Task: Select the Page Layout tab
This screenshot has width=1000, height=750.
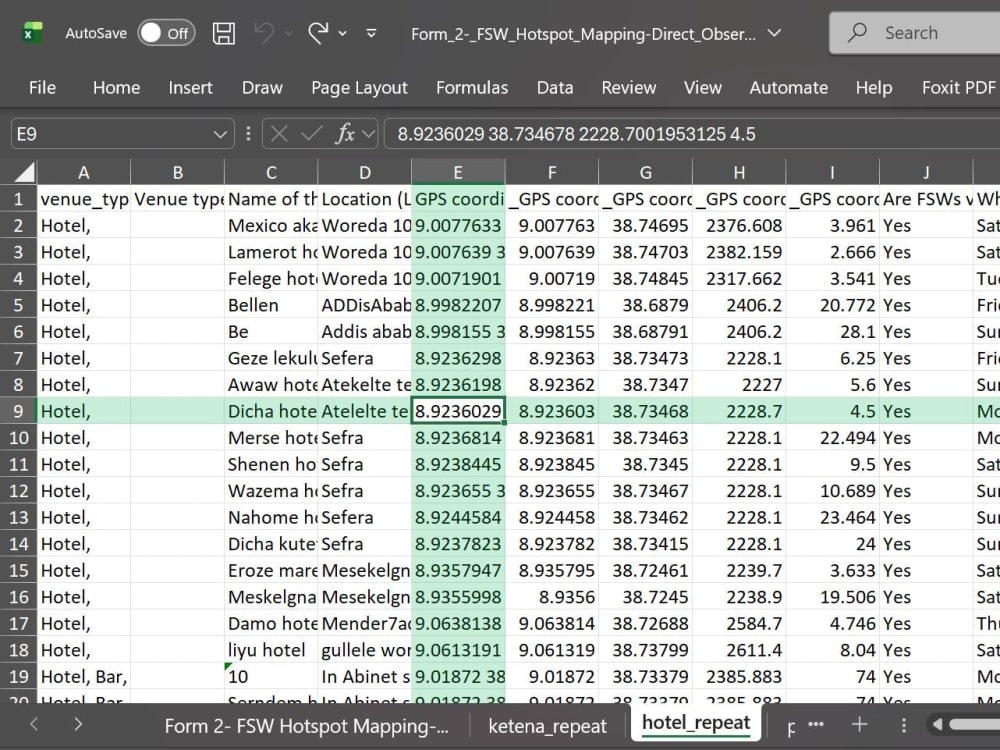Action: tap(359, 87)
